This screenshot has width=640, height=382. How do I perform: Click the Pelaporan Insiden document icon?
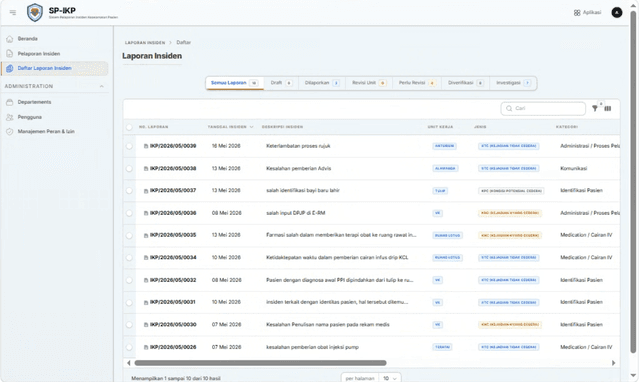coord(10,53)
